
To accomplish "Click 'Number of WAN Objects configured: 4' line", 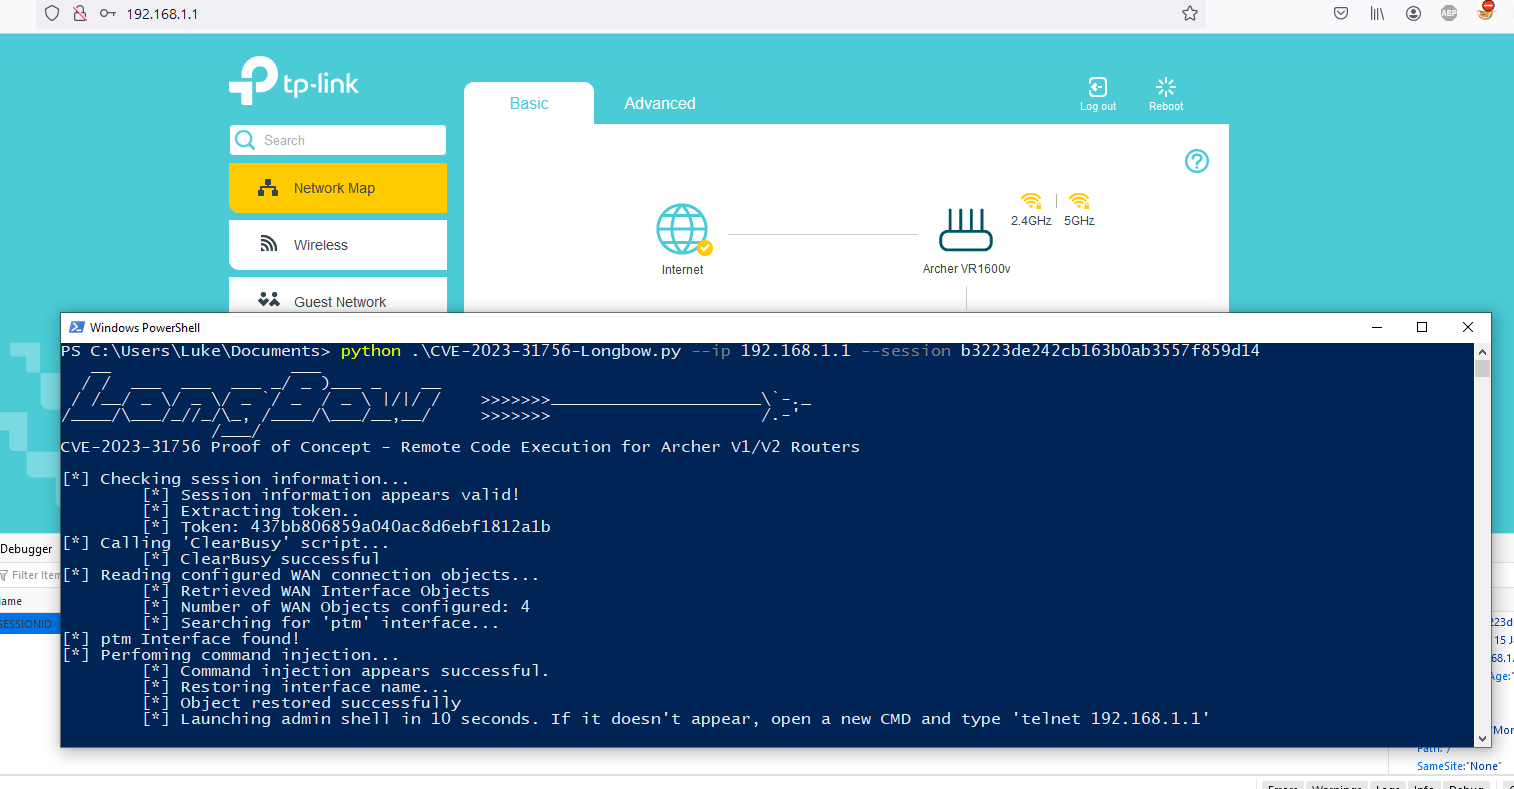I will pyautogui.click(x=336, y=607).
